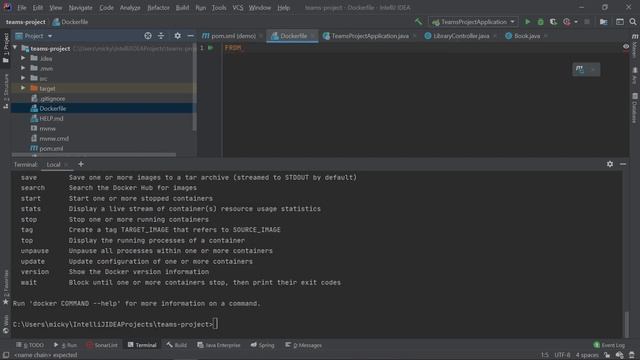Switch to LibraryController.java editor tab
The image size is (640, 360).
click(x=461, y=36)
